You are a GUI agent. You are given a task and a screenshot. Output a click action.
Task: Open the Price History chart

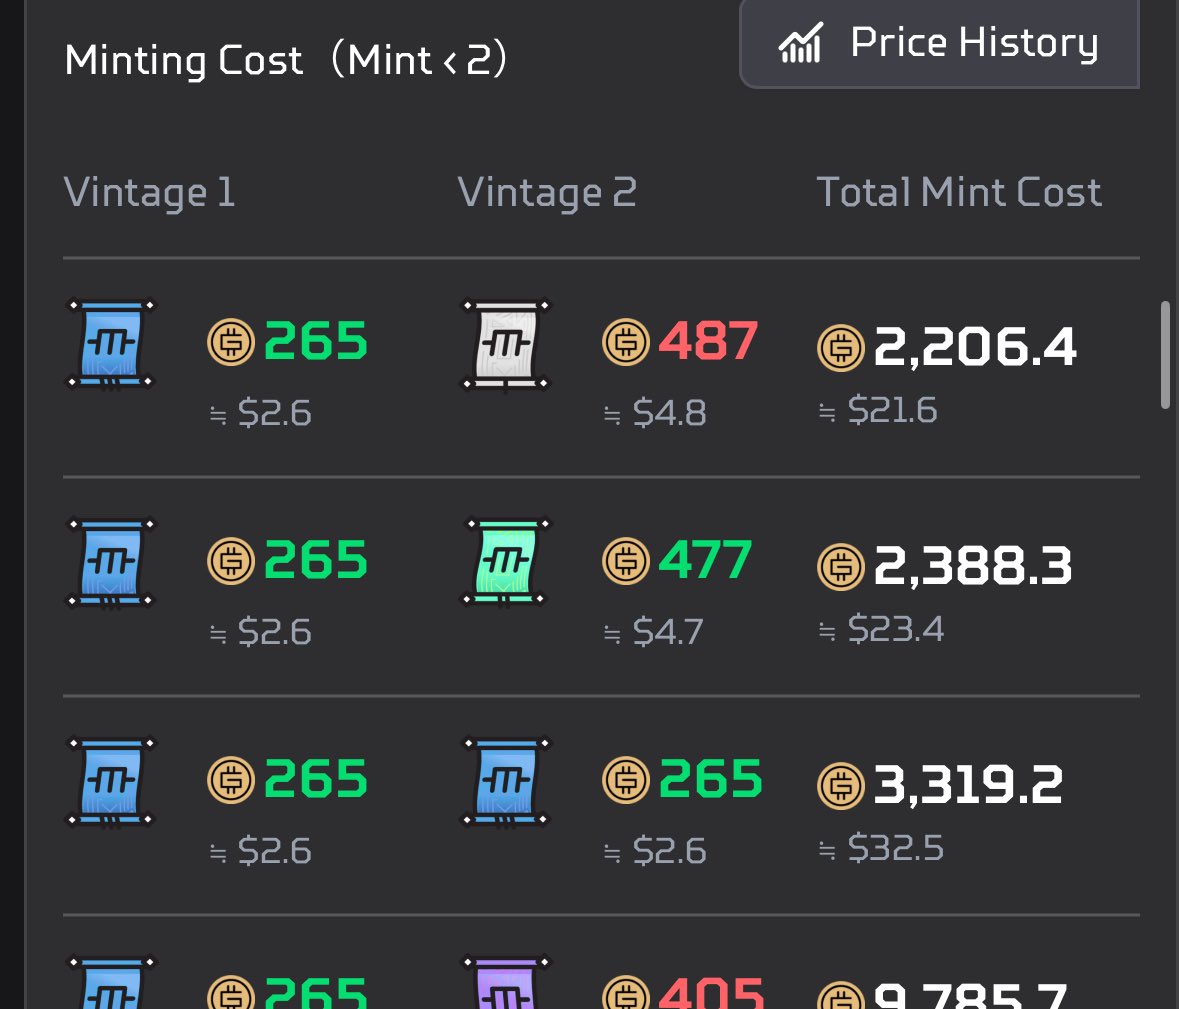click(940, 43)
